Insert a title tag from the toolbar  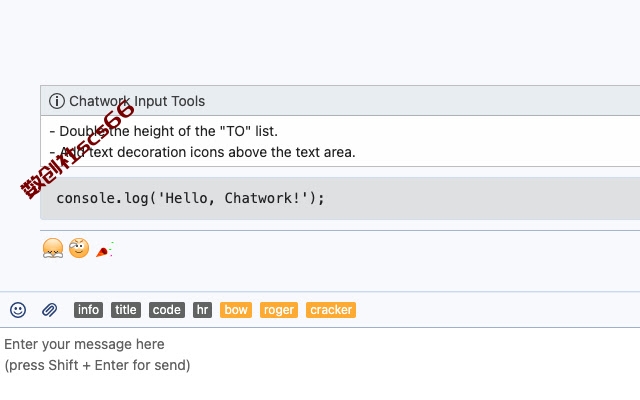[x=126, y=310]
